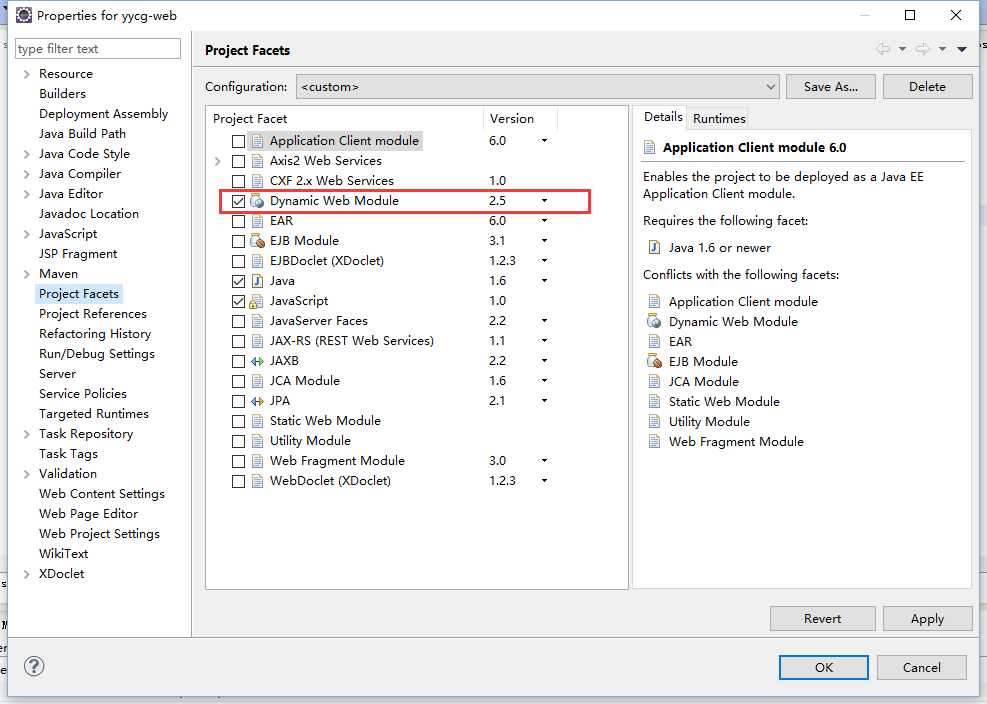Check the EAR facet checkbox
The height and width of the screenshot is (704, 987).
[238, 222]
